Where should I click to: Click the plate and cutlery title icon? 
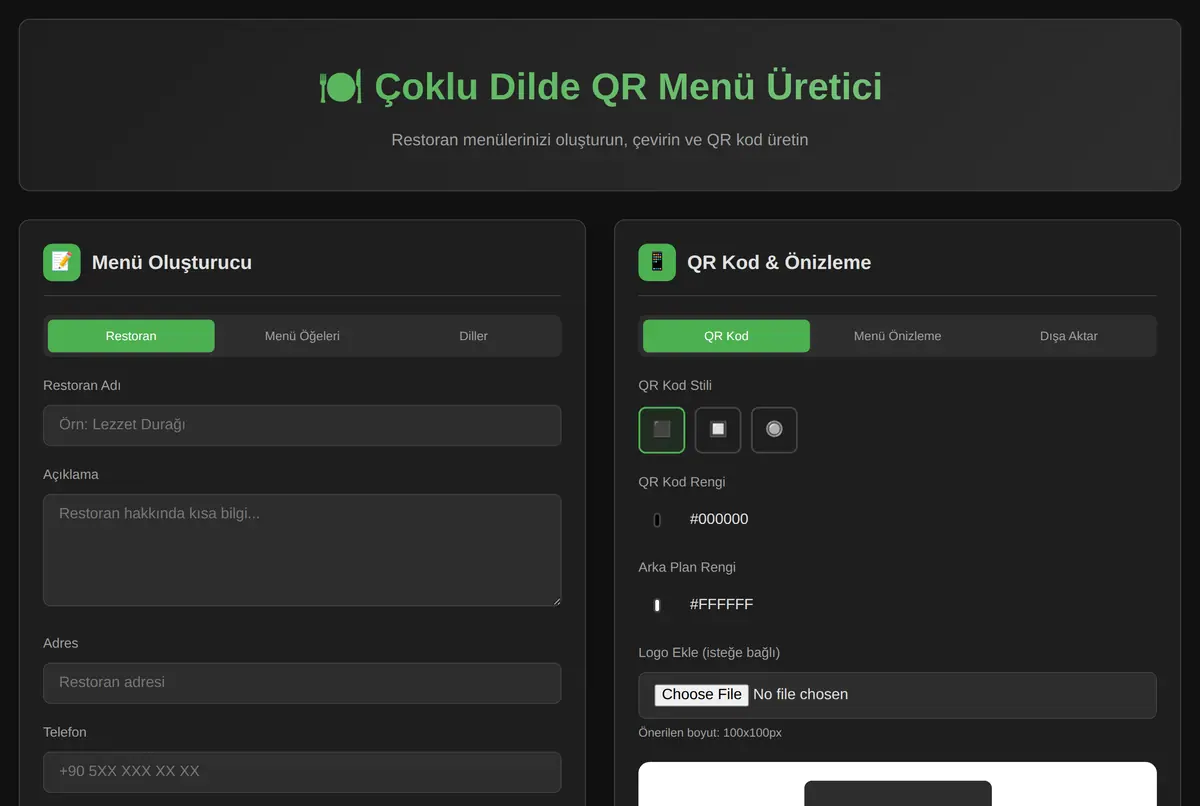pyautogui.click(x=340, y=87)
